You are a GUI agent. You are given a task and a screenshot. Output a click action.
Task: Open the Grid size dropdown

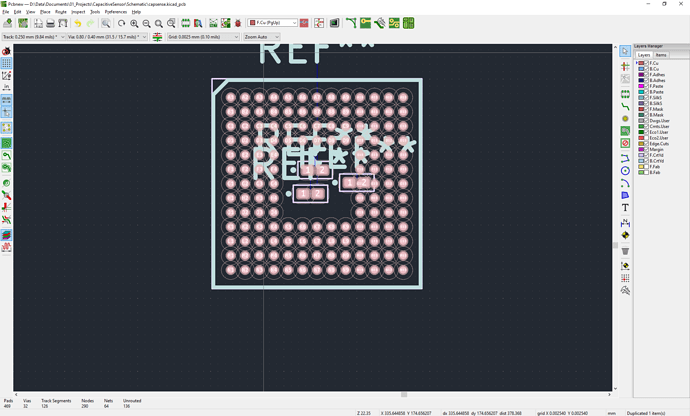203,37
